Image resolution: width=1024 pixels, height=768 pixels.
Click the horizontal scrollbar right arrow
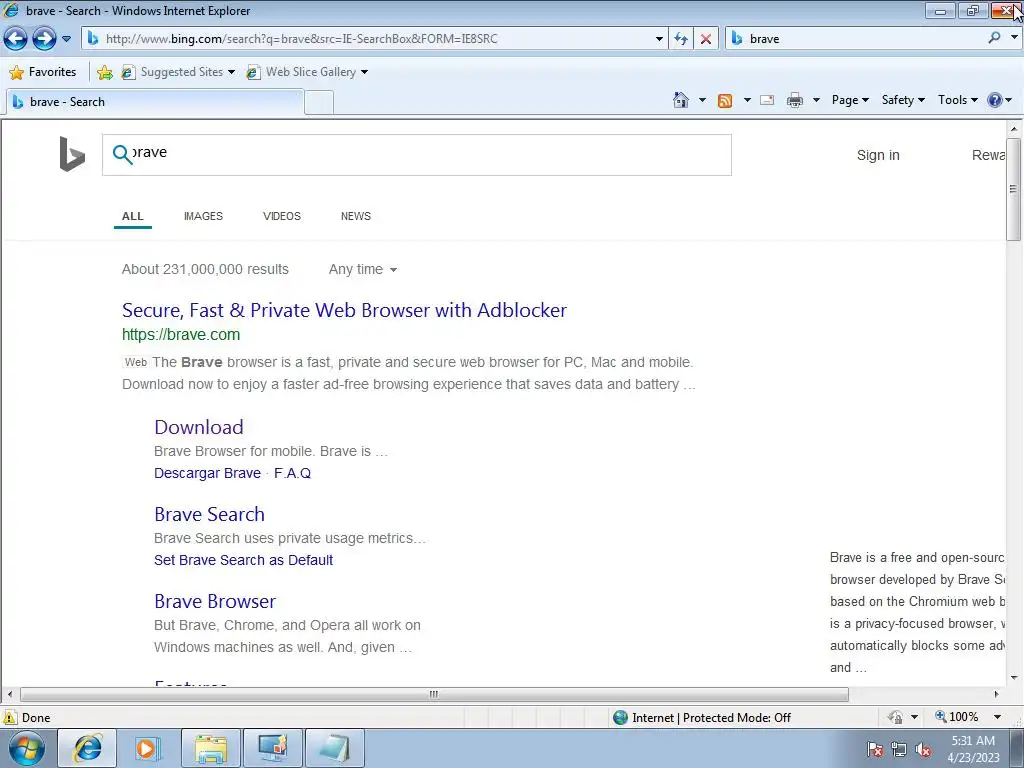(x=997, y=694)
